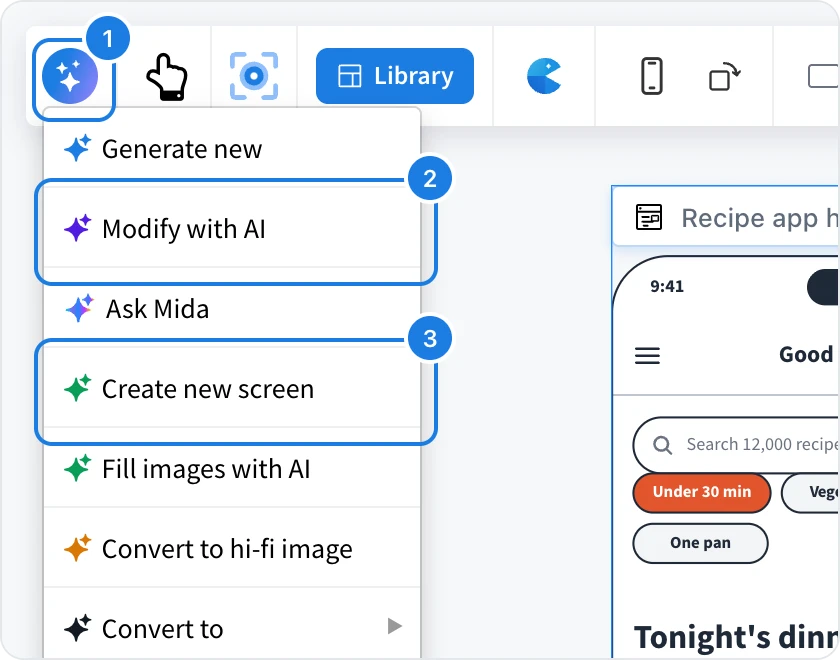Screen dimensions: 840x660
Task: Select the Tonight's dinner heading text
Action: [x=736, y=638]
